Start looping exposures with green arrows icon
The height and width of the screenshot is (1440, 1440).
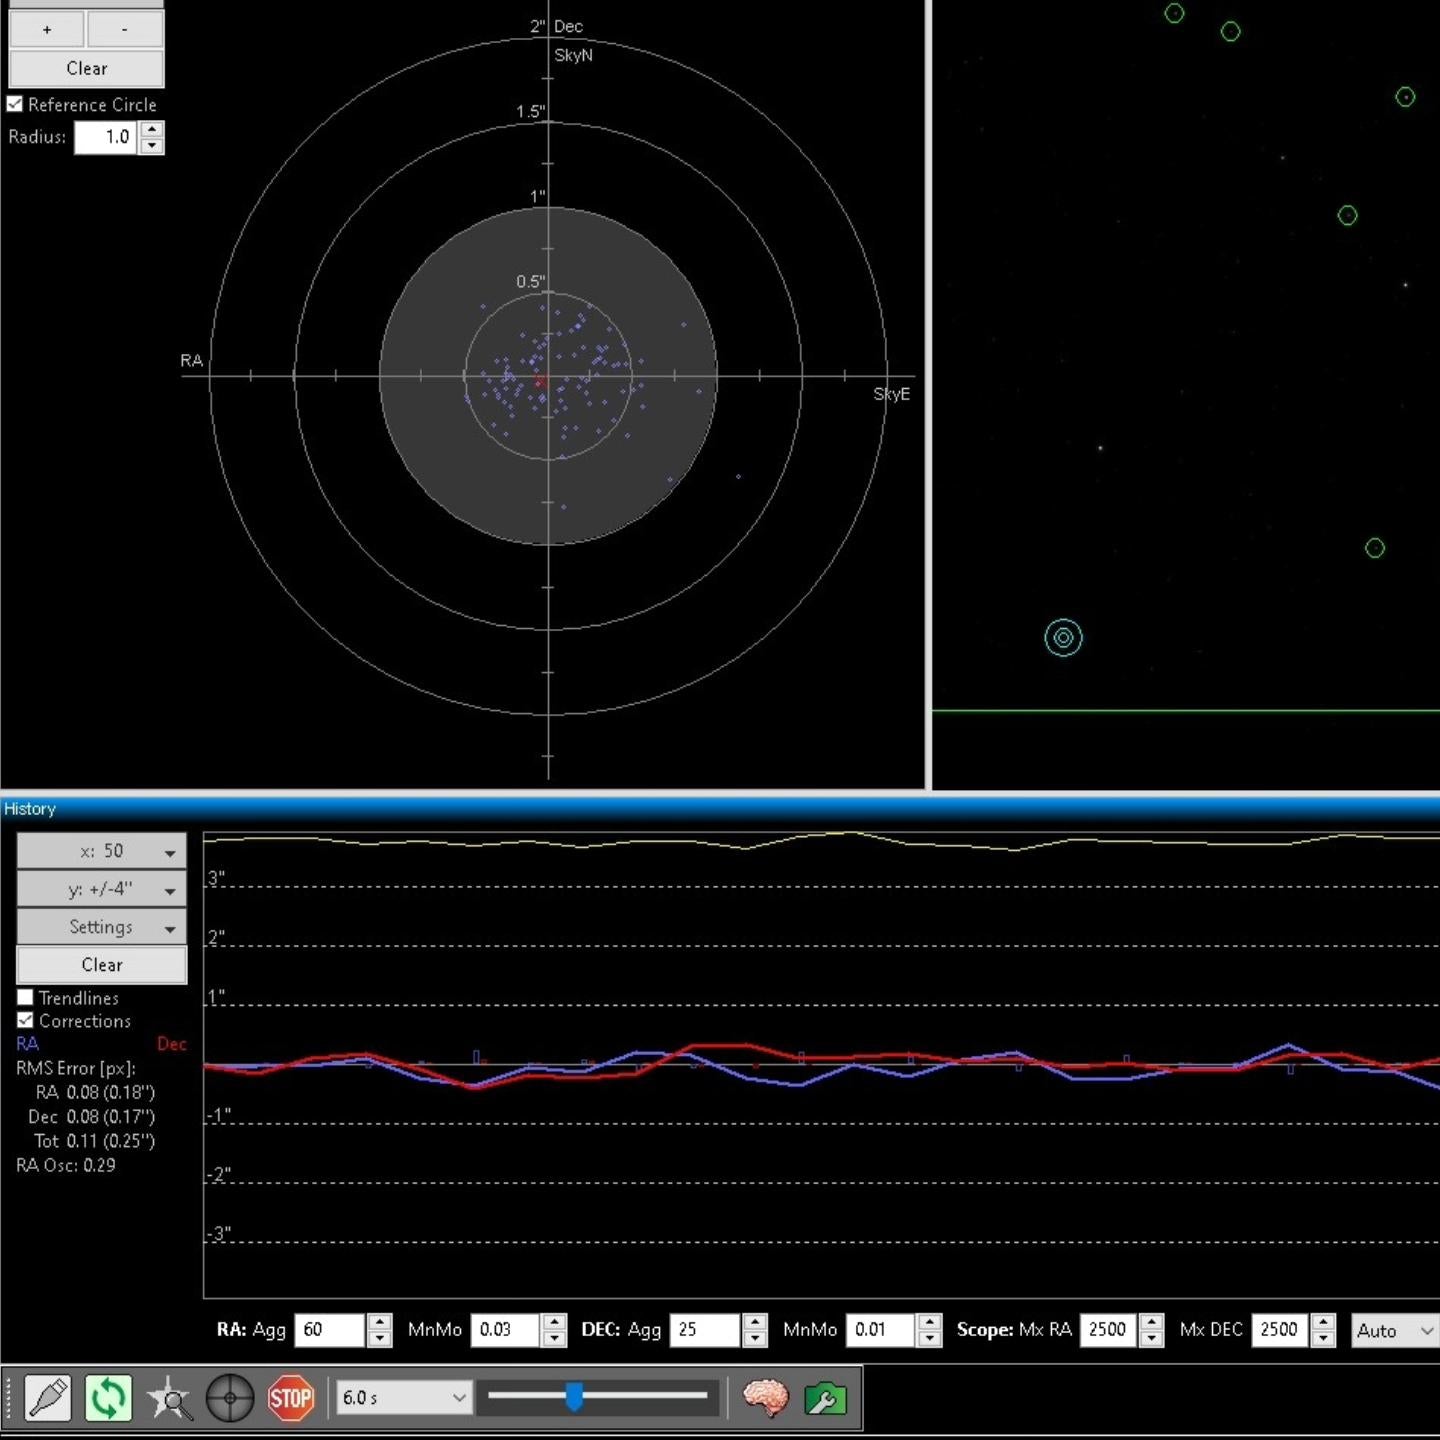tap(108, 1397)
